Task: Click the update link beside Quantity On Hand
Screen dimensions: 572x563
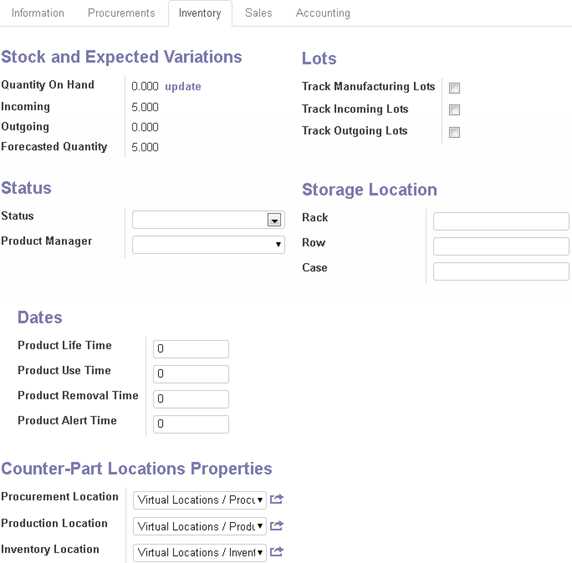Action: (x=183, y=86)
